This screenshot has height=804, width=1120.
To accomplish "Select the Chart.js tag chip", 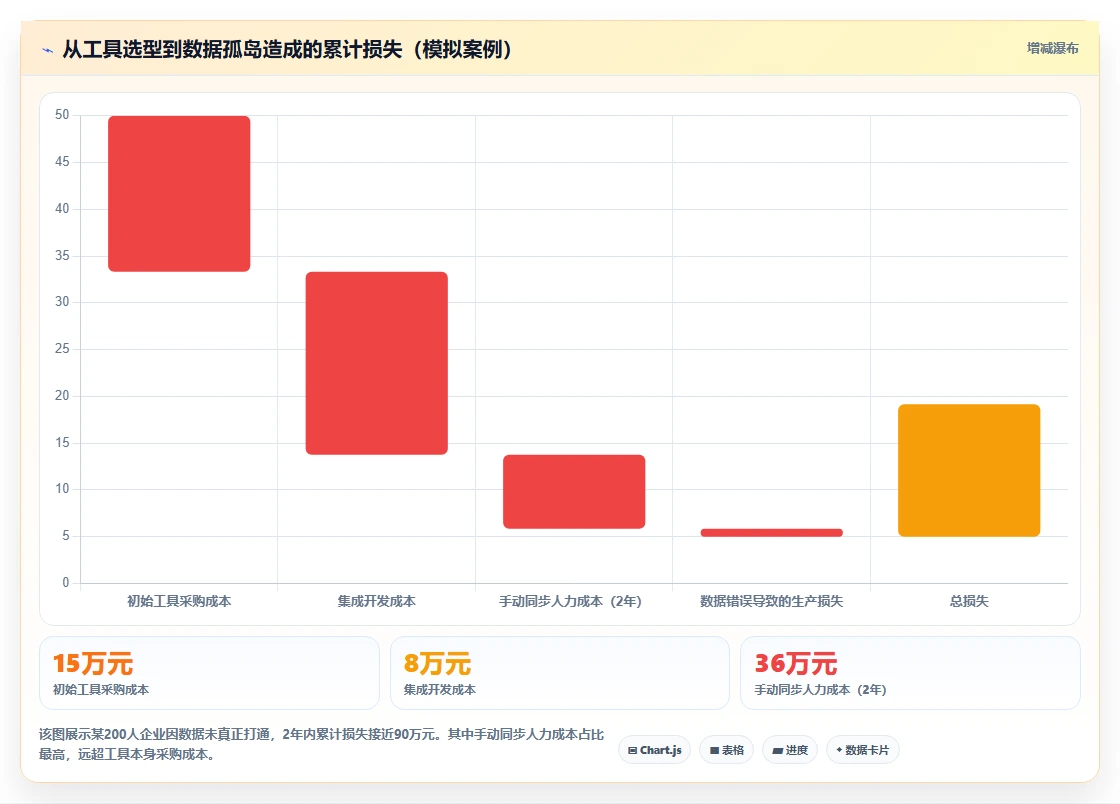I will click(x=654, y=750).
